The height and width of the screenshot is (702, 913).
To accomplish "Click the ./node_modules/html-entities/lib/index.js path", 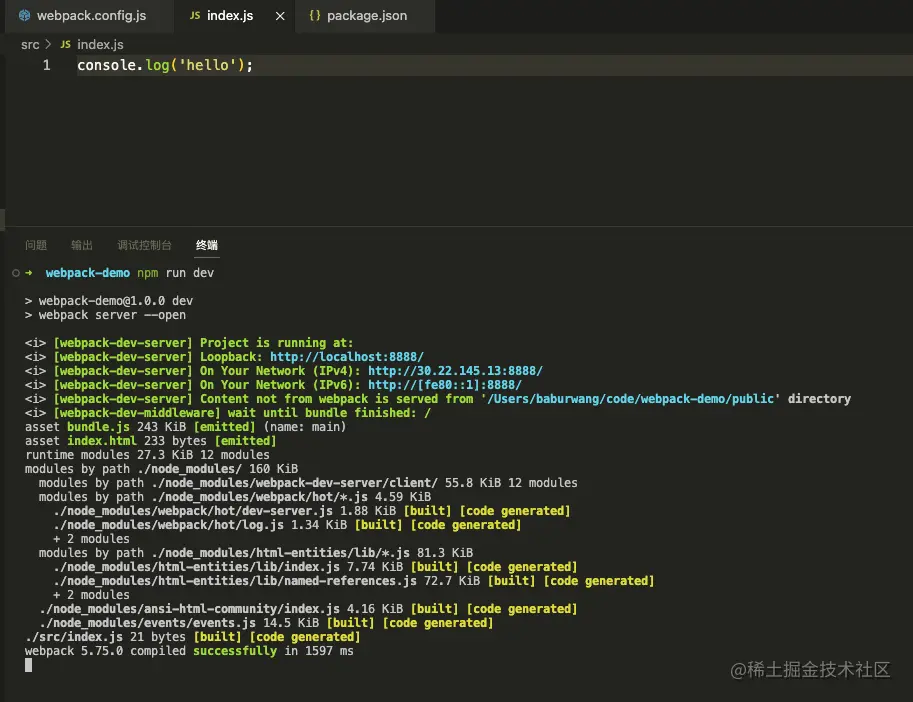I will 196,566.
